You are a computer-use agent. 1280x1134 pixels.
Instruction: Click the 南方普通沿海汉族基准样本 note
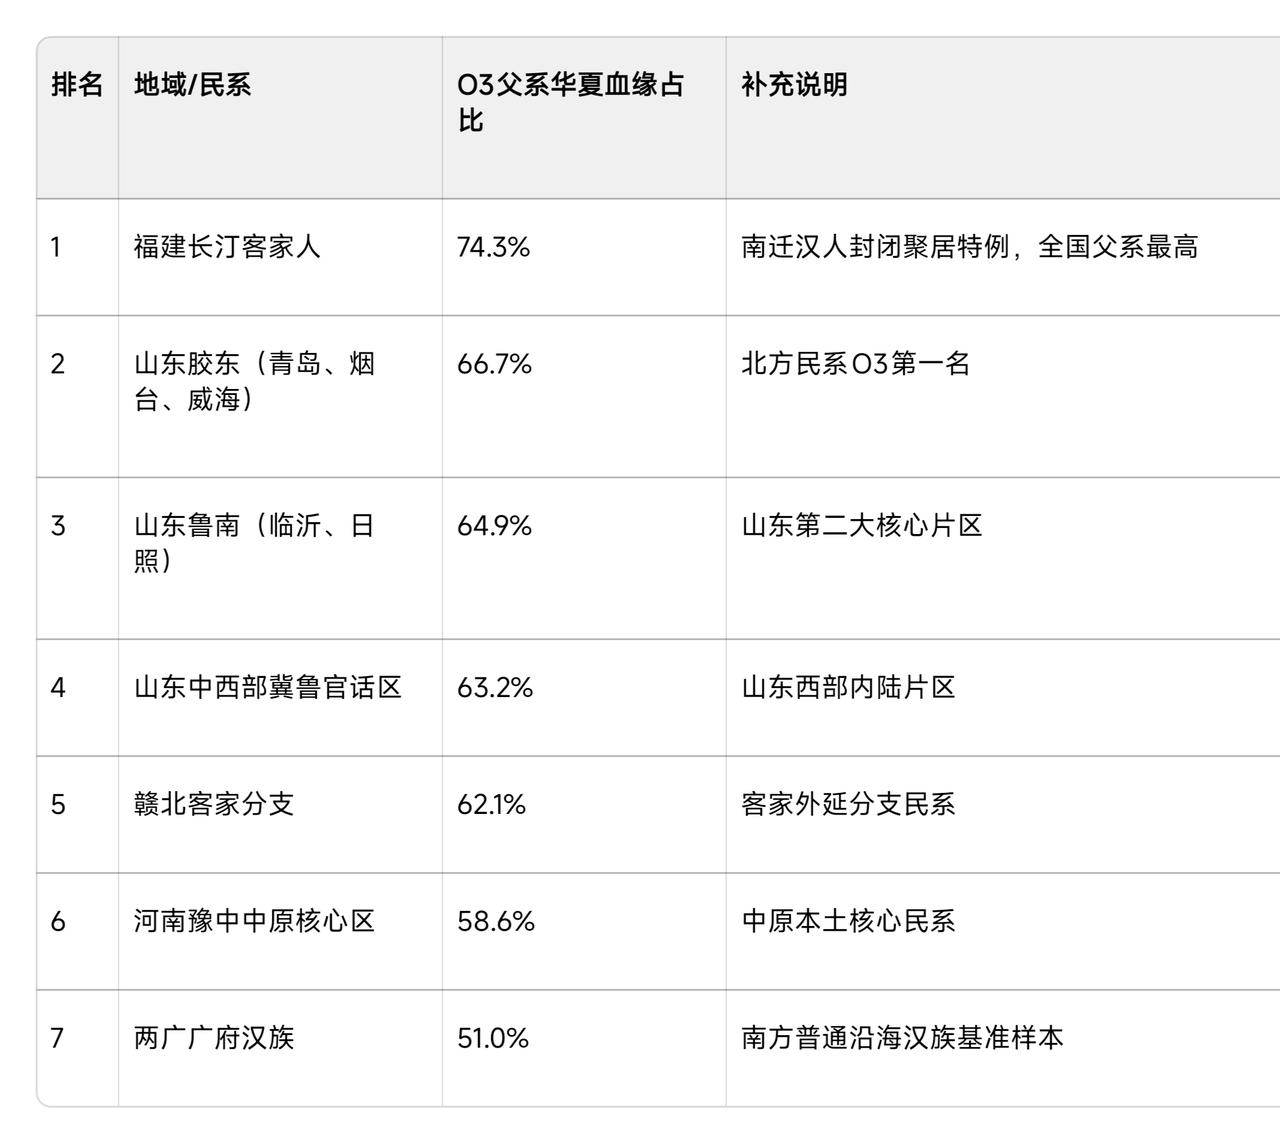[902, 1039]
